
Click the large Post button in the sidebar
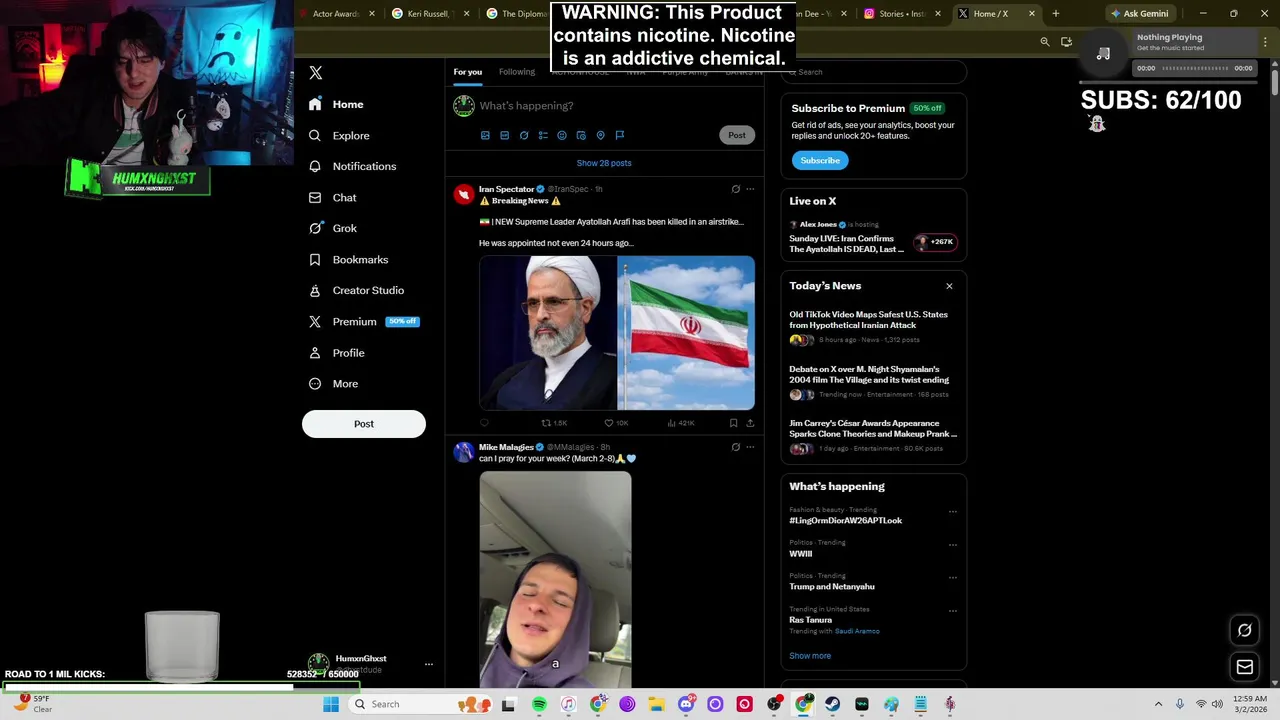(x=364, y=424)
